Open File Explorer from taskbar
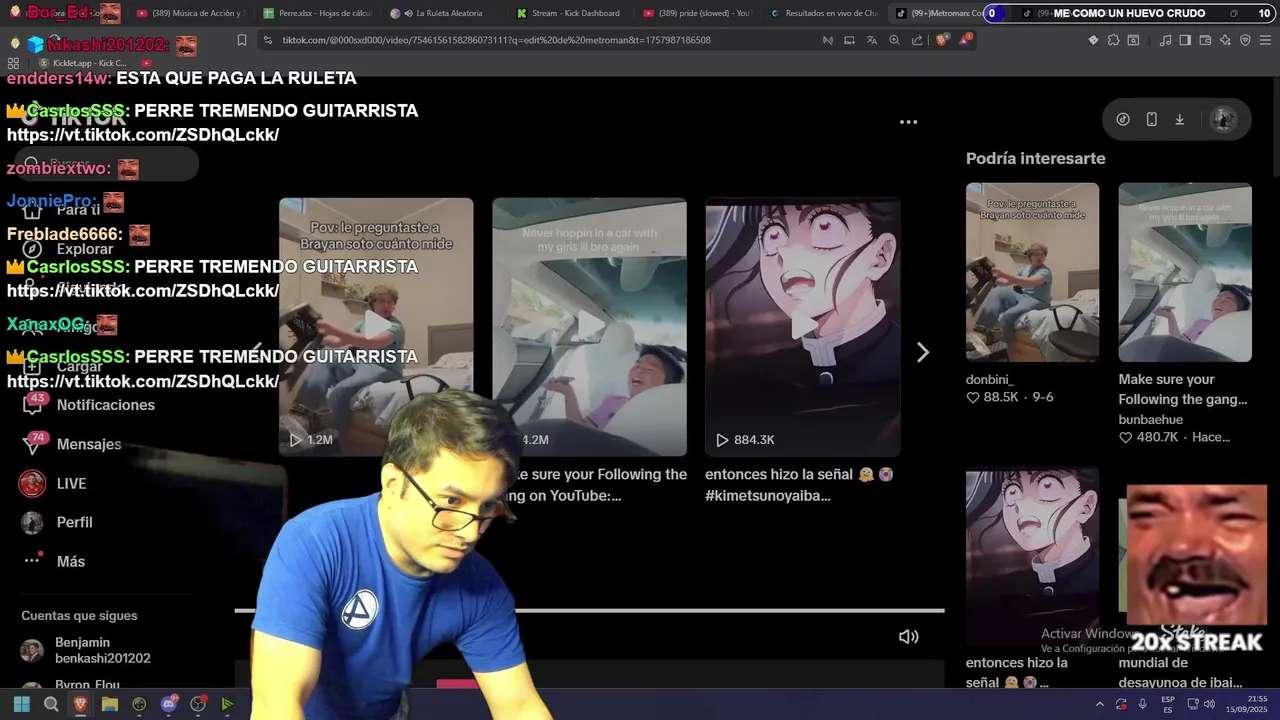 pyautogui.click(x=110, y=704)
